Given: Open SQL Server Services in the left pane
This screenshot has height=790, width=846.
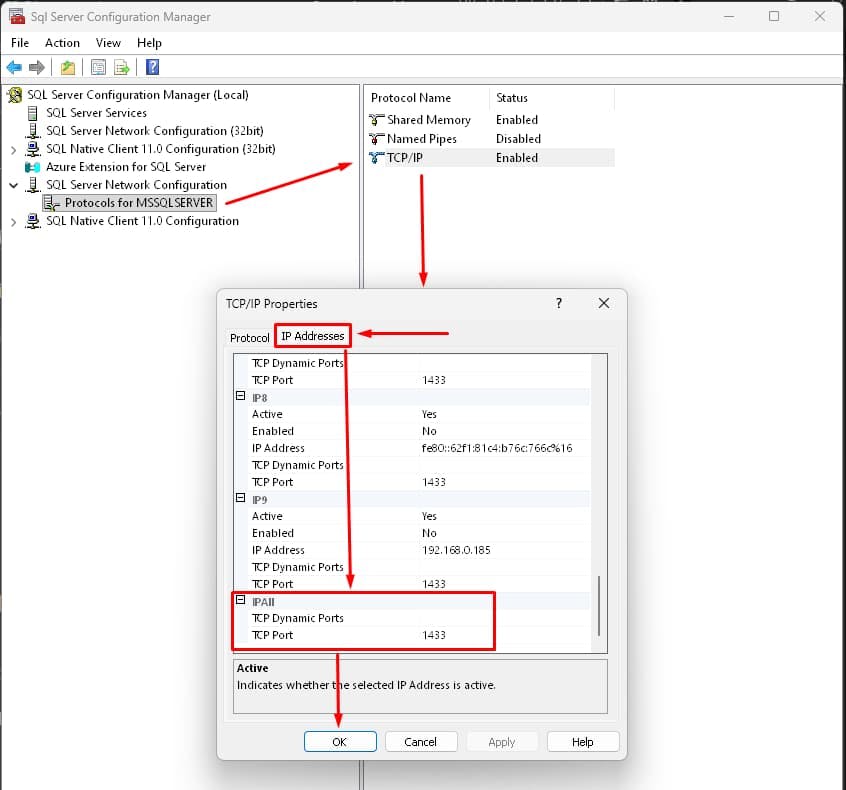Looking at the screenshot, I should [95, 112].
